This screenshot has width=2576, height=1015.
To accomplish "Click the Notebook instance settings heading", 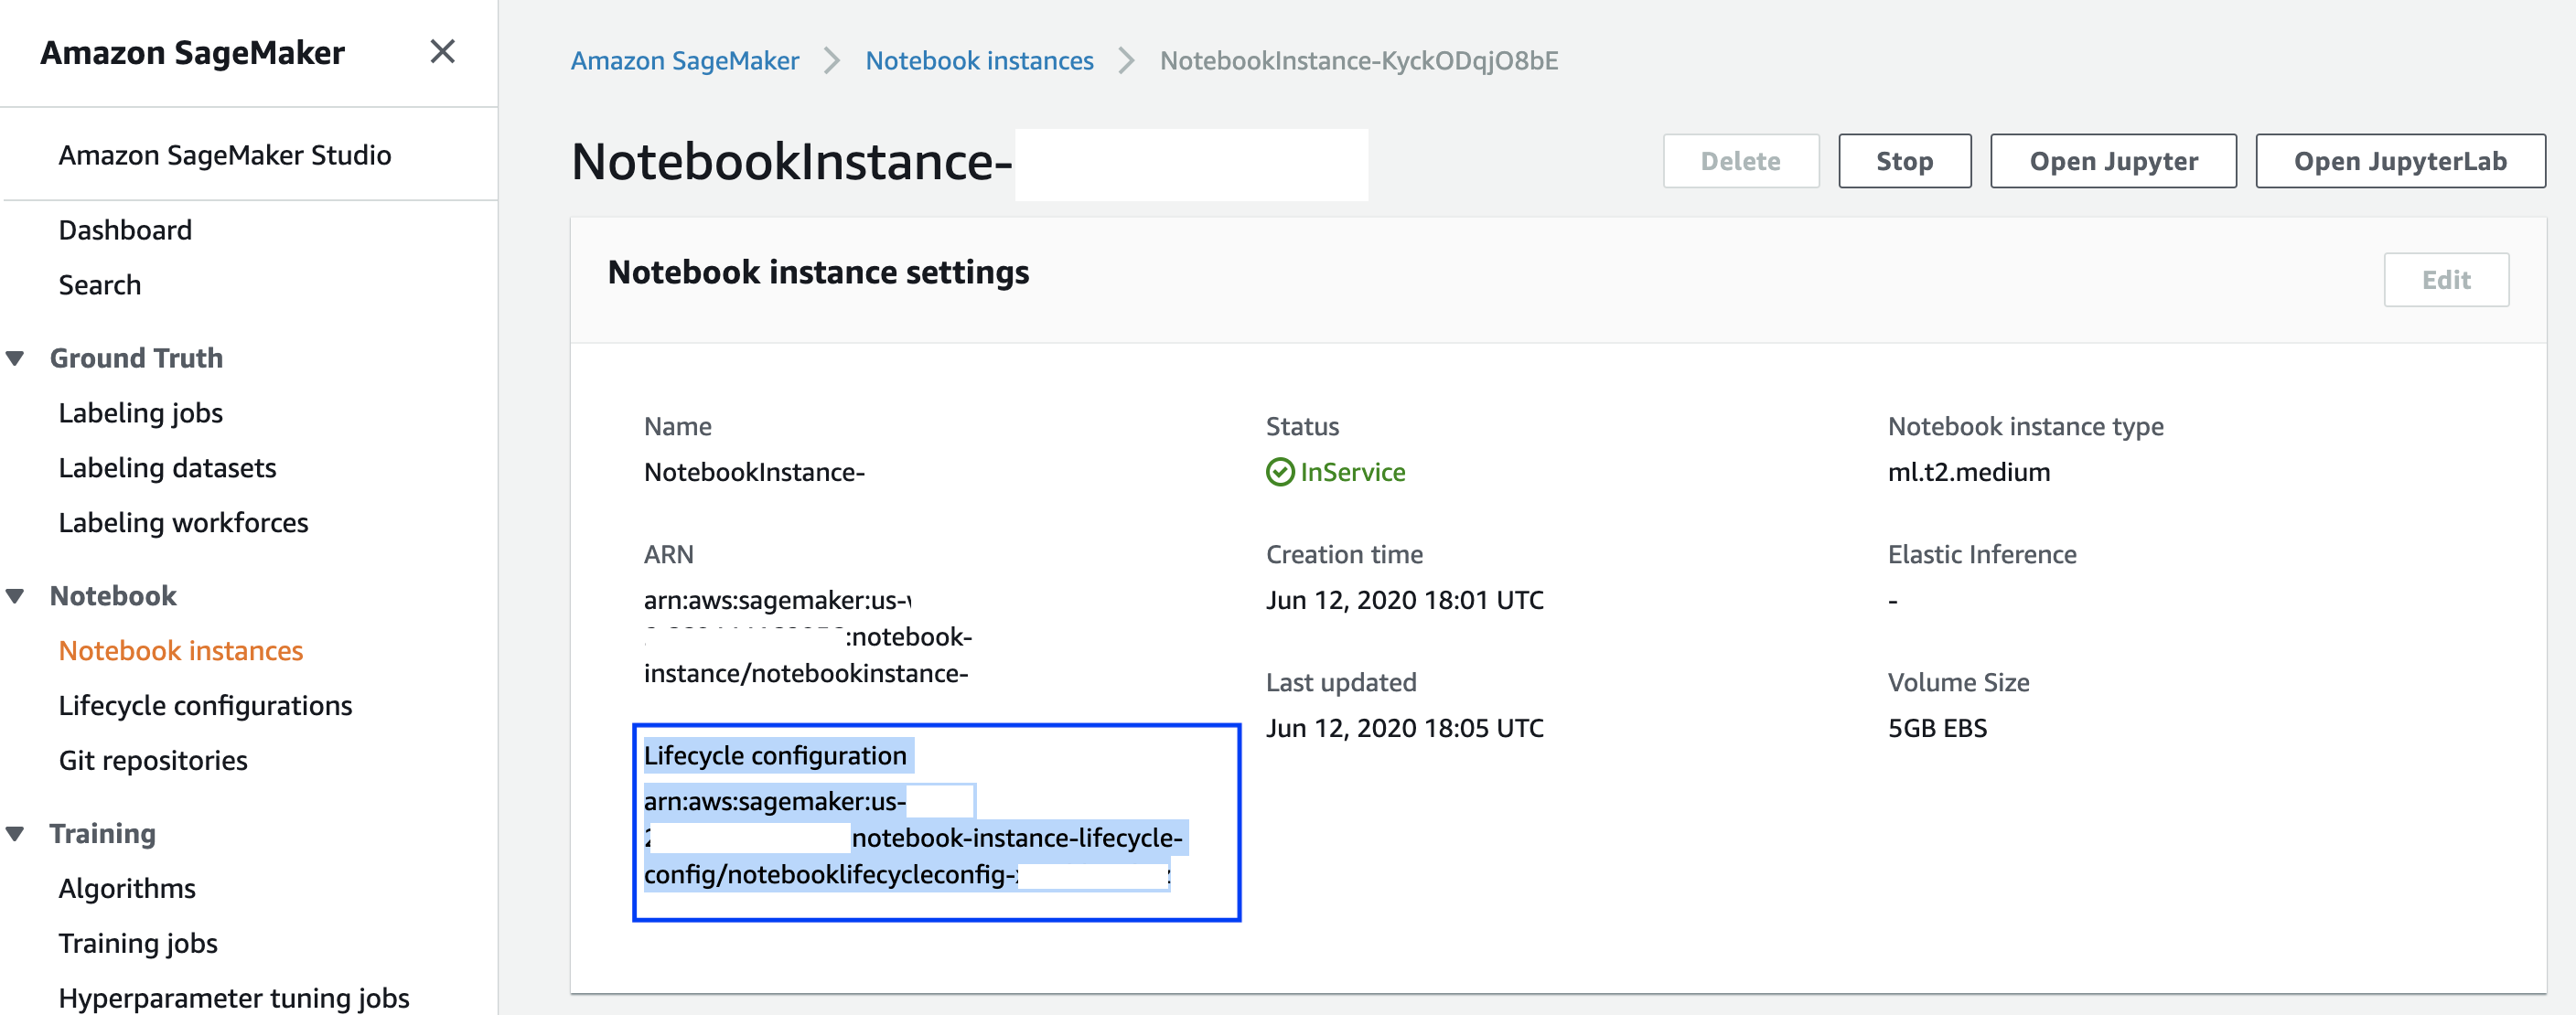I will pos(818,272).
